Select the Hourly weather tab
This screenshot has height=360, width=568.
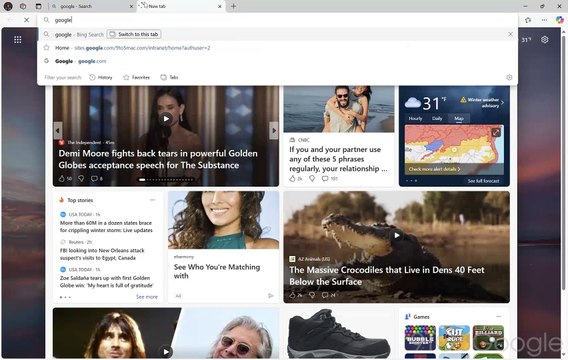coord(415,118)
